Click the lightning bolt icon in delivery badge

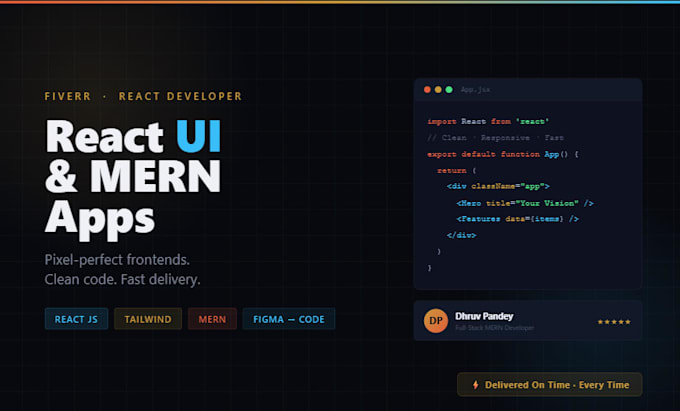(475, 385)
